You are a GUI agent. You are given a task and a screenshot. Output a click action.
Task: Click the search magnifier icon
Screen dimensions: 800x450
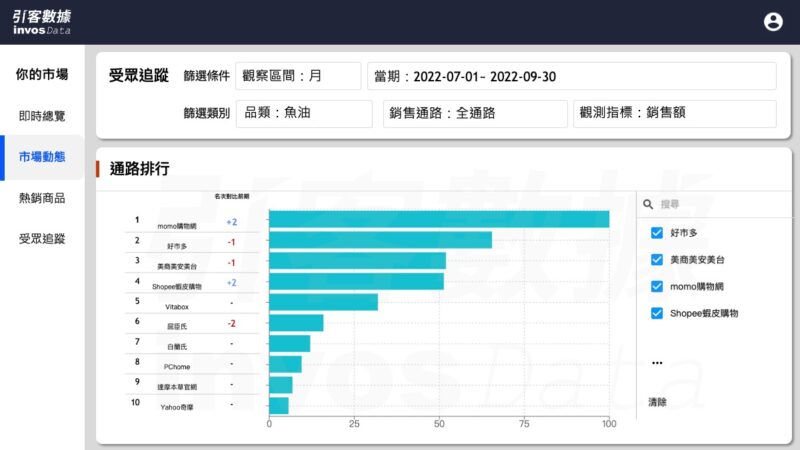(x=649, y=204)
